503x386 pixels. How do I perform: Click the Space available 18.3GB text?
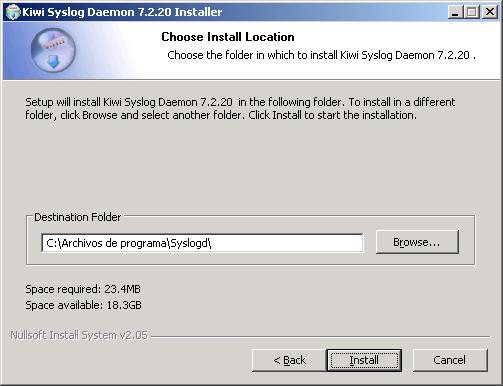[x=83, y=305]
